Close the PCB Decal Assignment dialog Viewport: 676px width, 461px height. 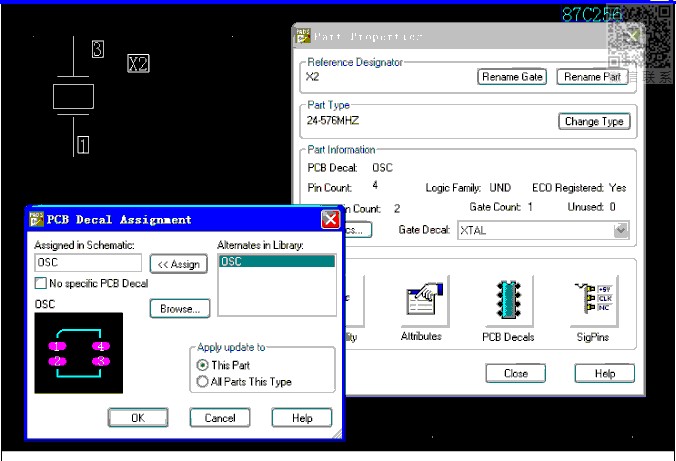tap(330, 220)
